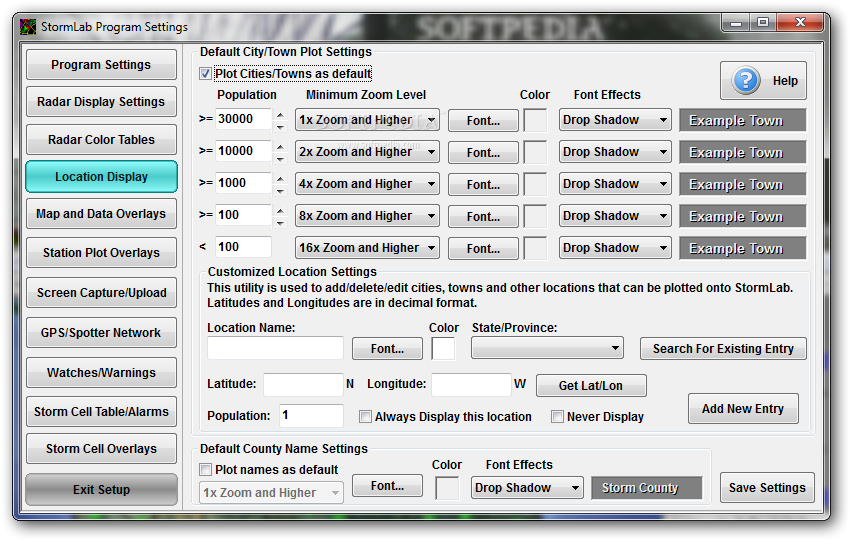Image resolution: width=851 pixels, height=541 pixels.
Task: Open Drop Shadow font effects for 10000 row
Action: (615, 152)
